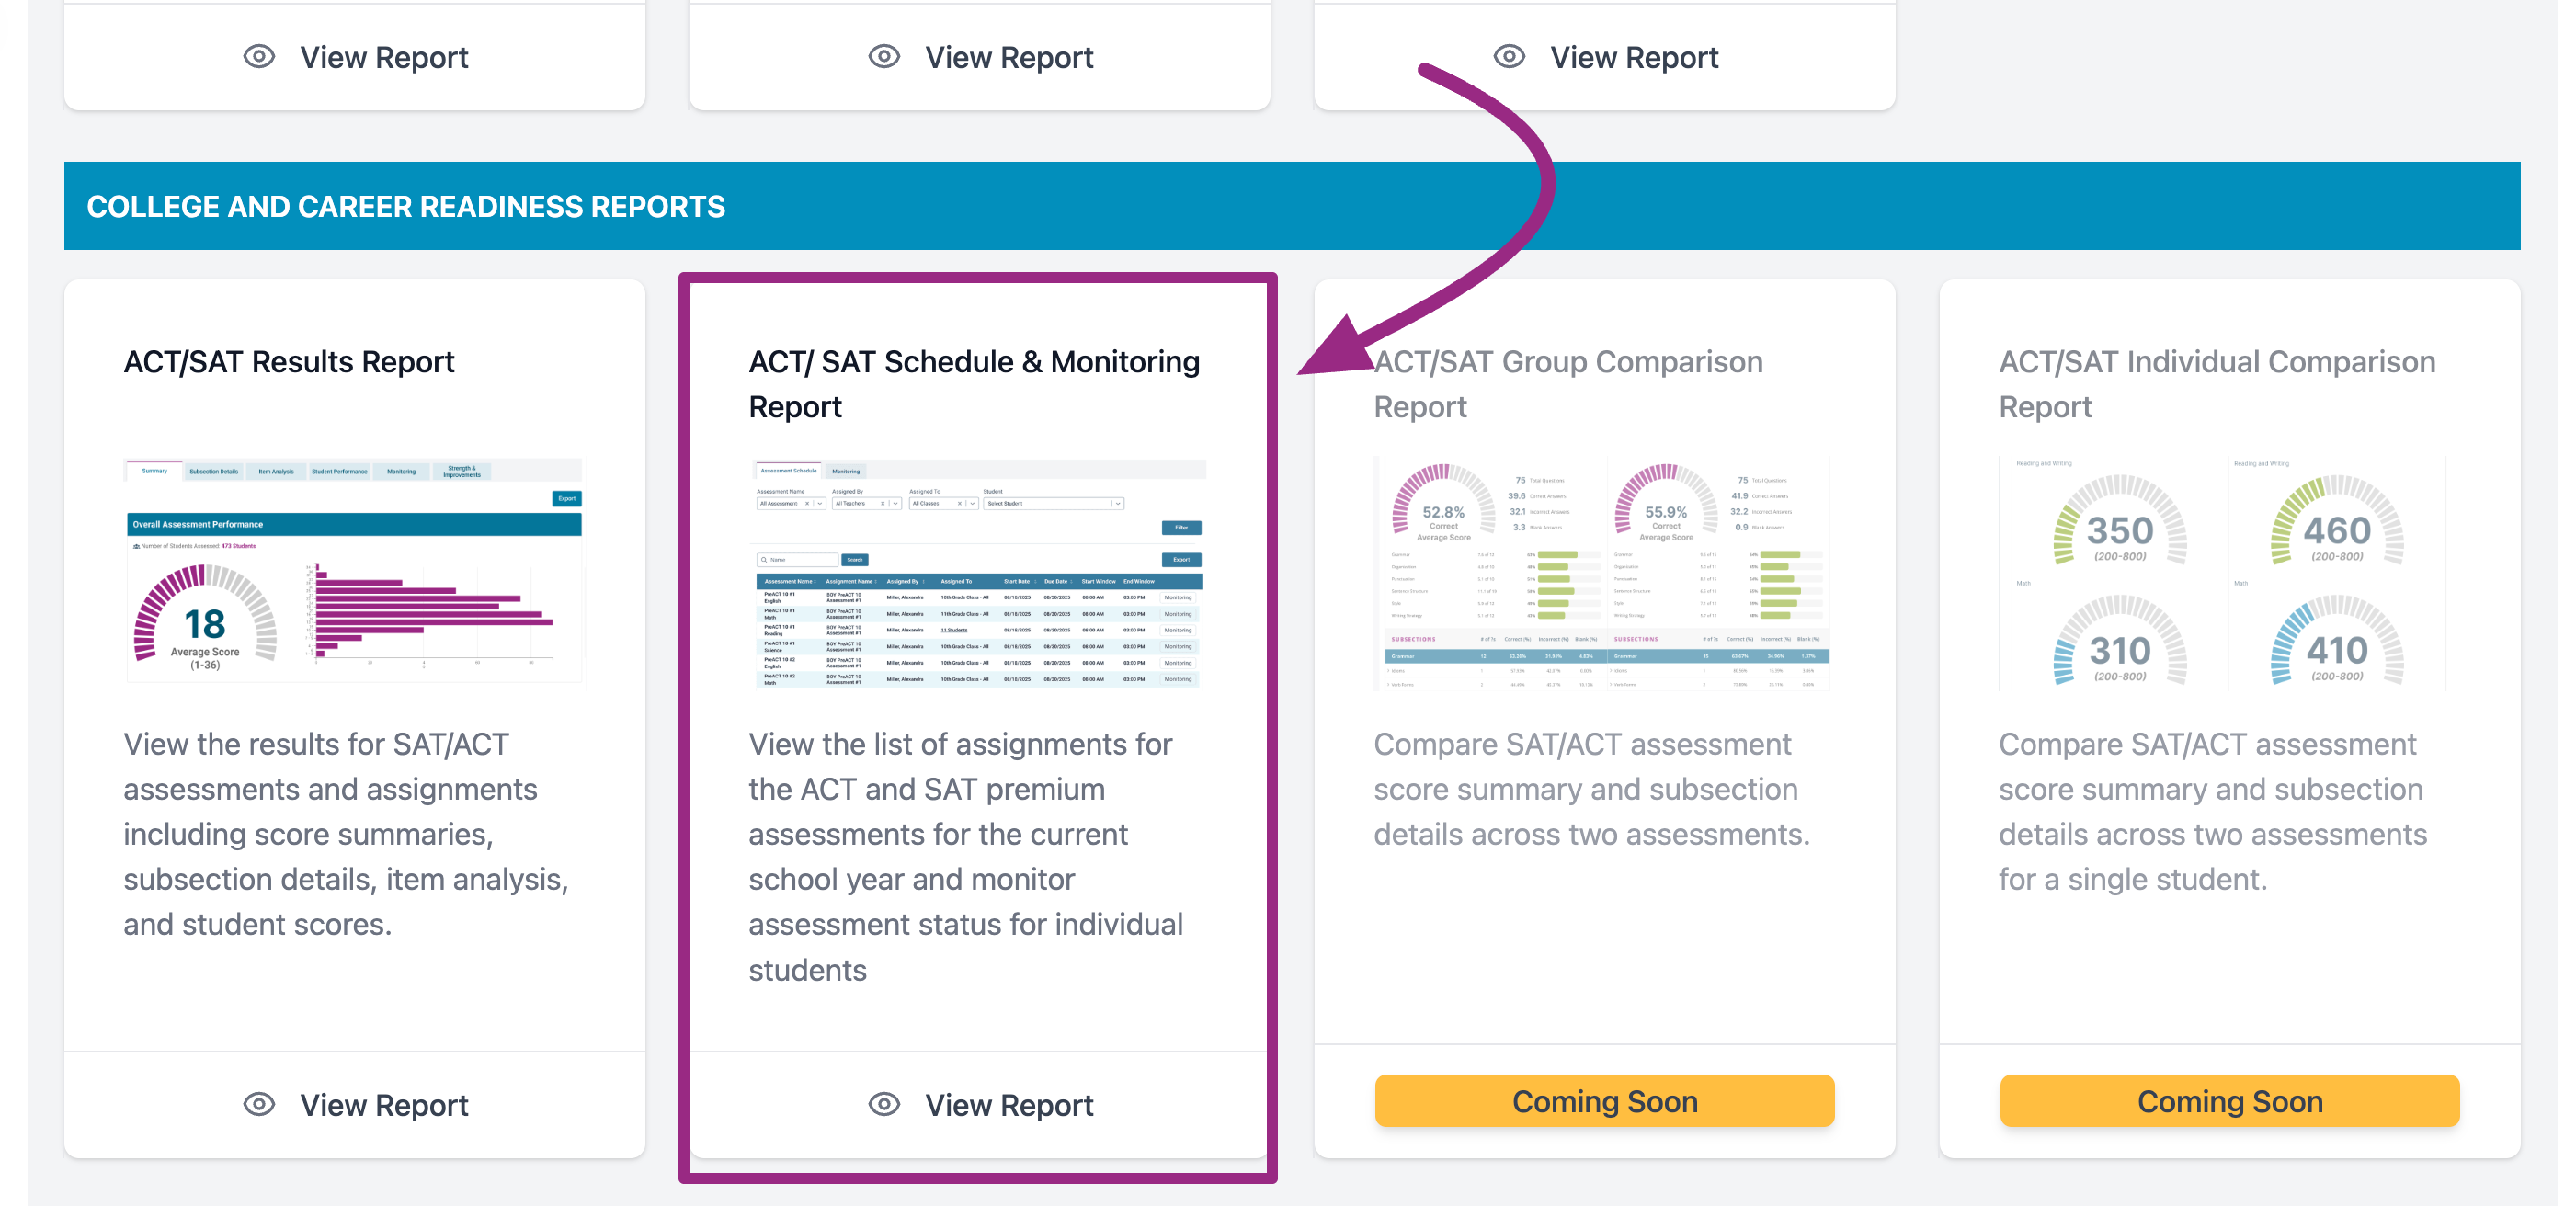2576x1206 pixels.
Task: Click the eye icon in the top-left card footer
Action: coord(259,56)
